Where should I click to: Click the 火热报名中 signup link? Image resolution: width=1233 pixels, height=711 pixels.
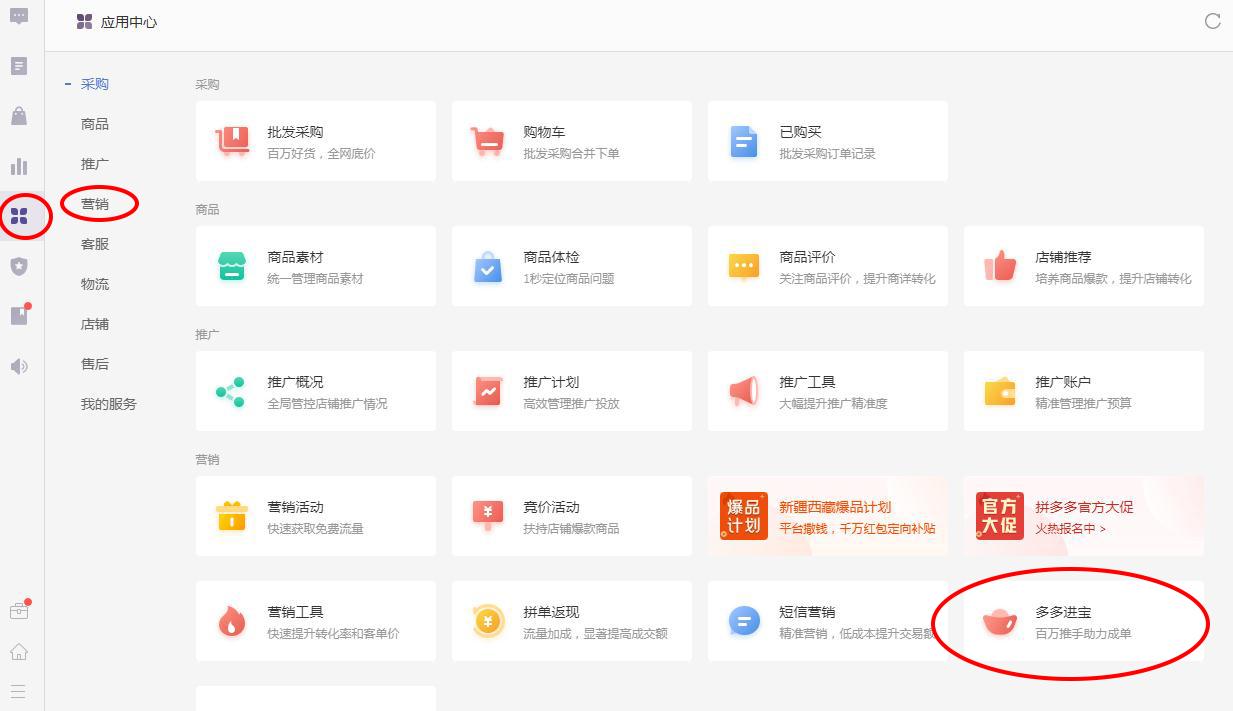point(1070,528)
